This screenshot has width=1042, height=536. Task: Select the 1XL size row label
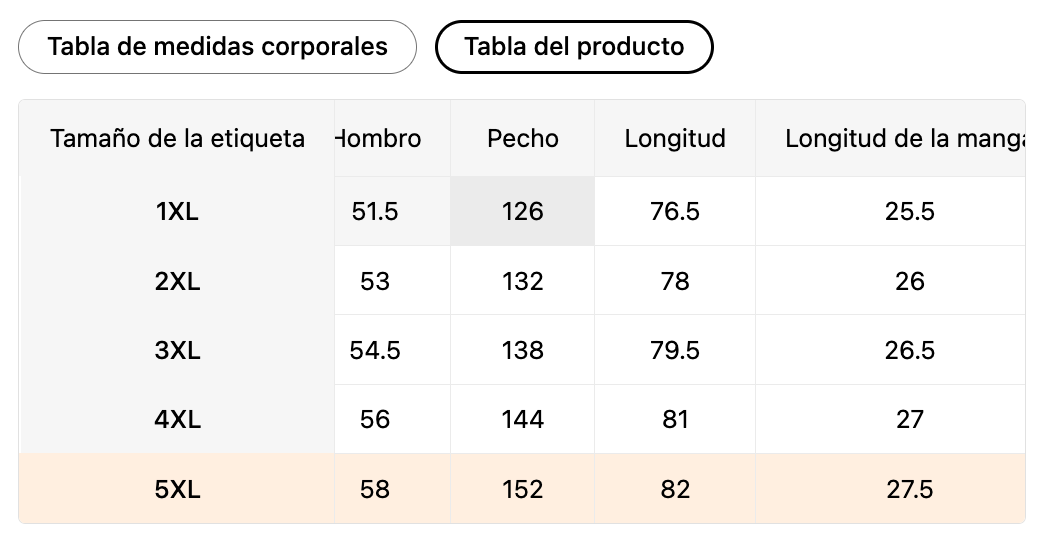[177, 212]
